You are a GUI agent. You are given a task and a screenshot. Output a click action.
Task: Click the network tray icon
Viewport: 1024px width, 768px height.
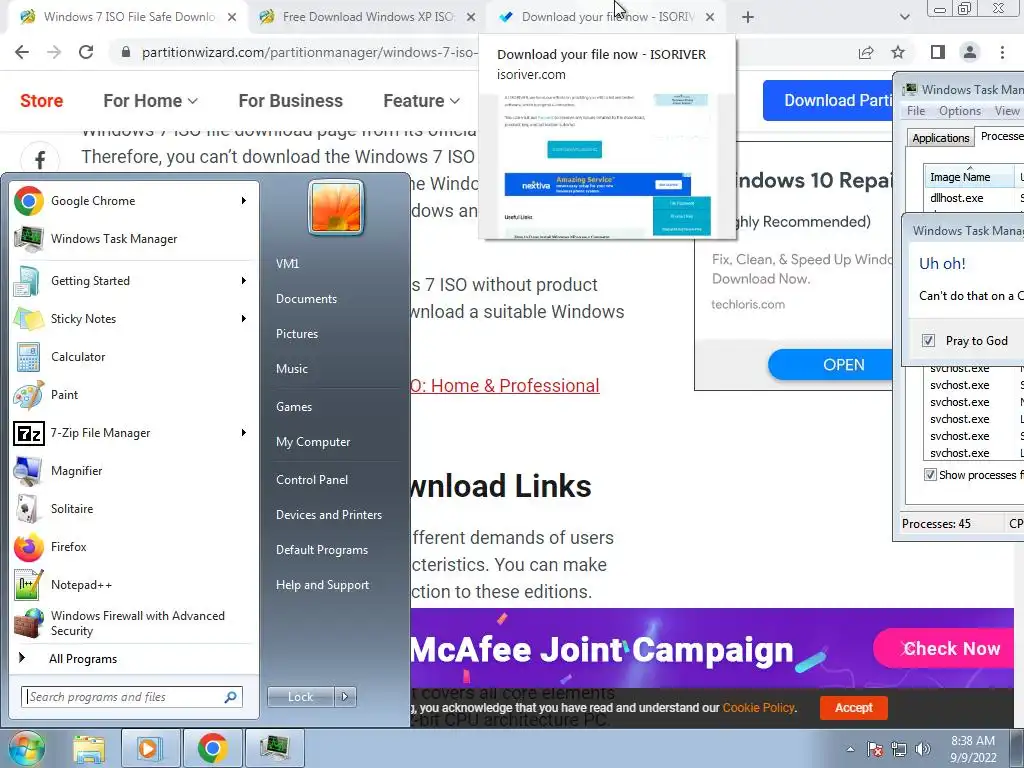tap(899, 749)
